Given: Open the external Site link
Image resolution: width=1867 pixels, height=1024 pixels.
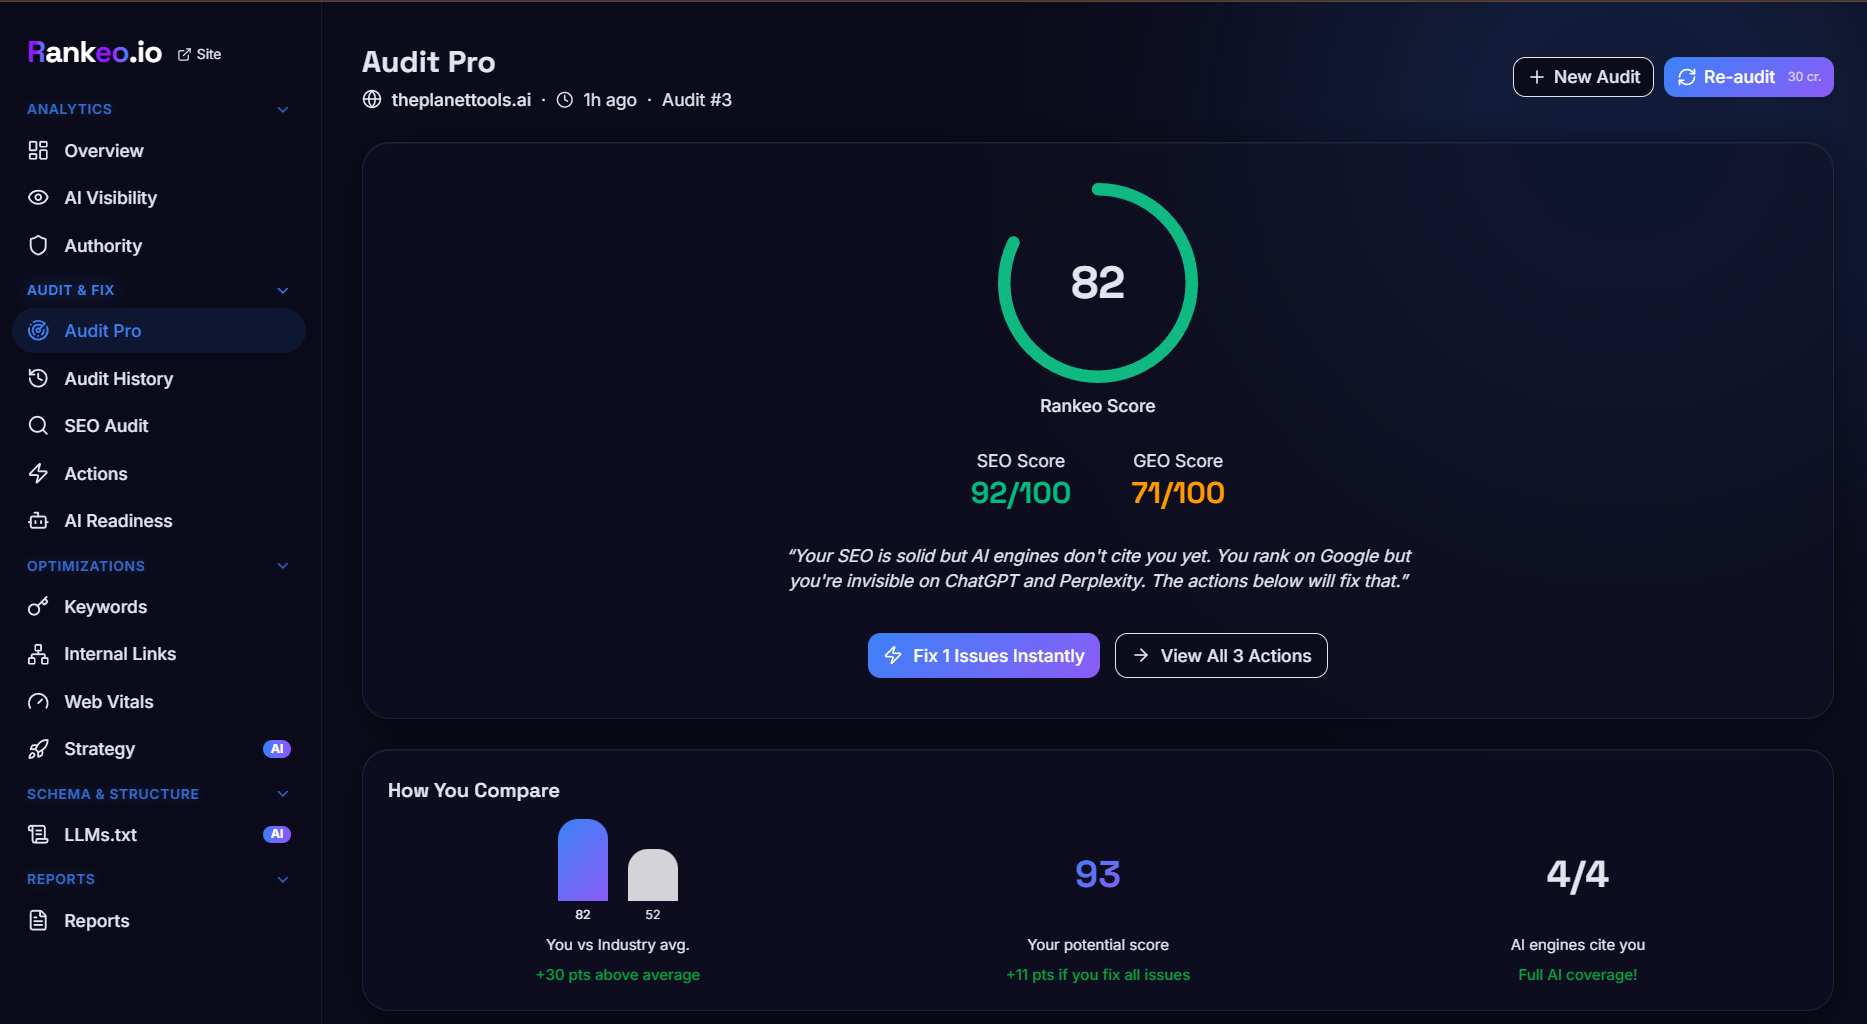Looking at the screenshot, I should coord(200,54).
